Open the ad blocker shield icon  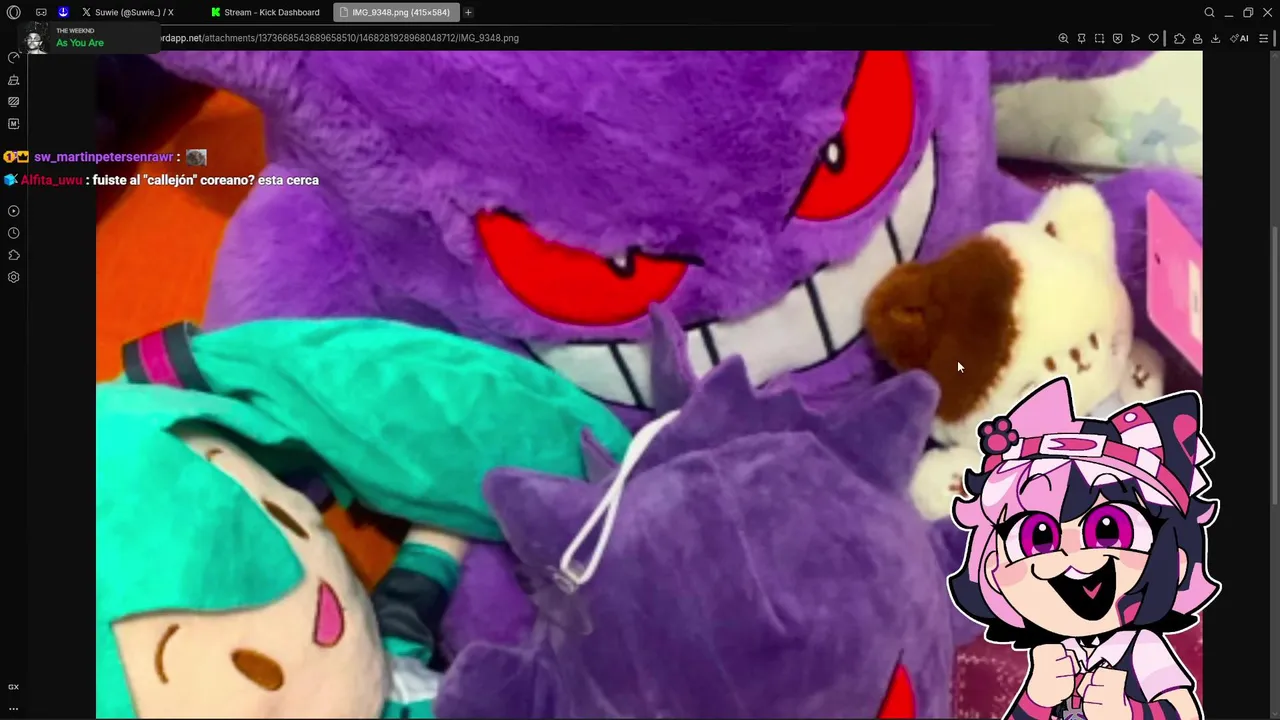tap(1117, 38)
